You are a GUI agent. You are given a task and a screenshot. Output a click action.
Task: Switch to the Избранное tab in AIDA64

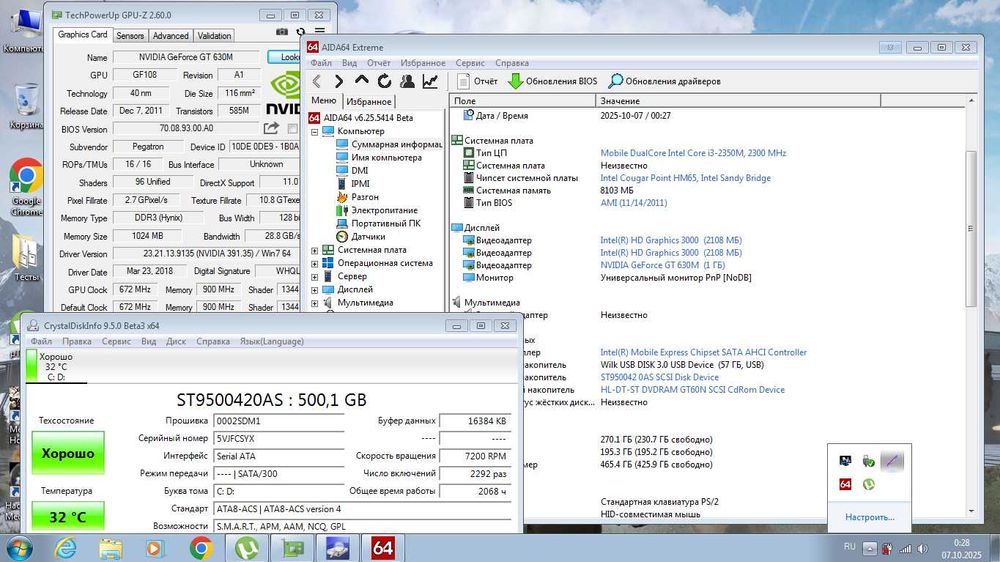click(x=369, y=101)
